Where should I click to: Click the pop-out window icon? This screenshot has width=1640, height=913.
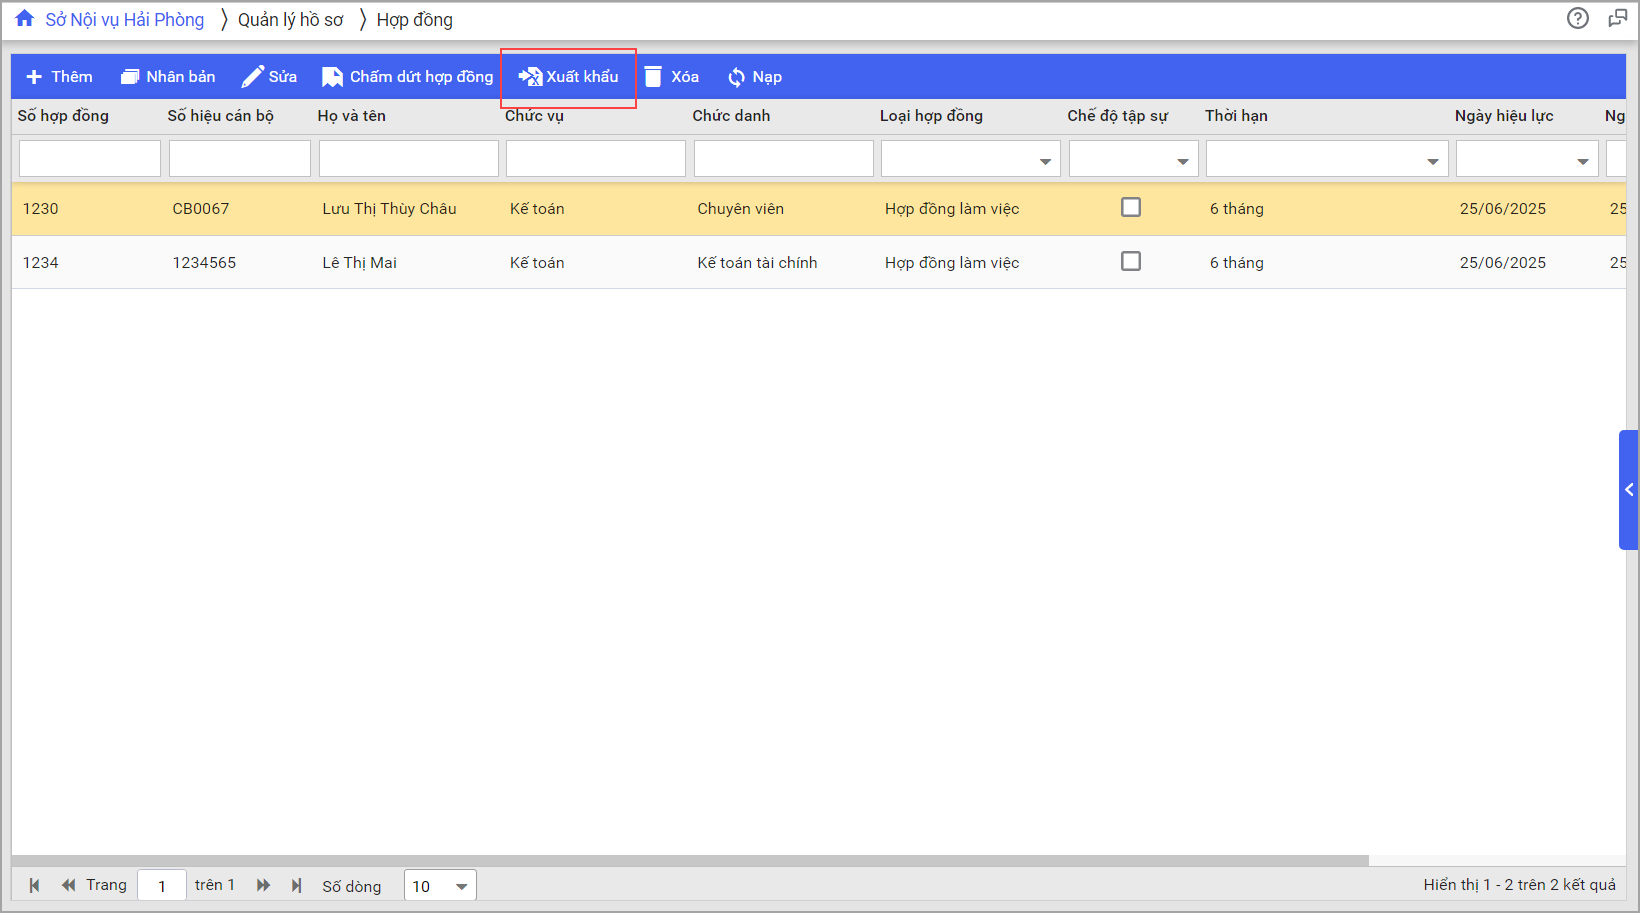tap(1617, 18)
